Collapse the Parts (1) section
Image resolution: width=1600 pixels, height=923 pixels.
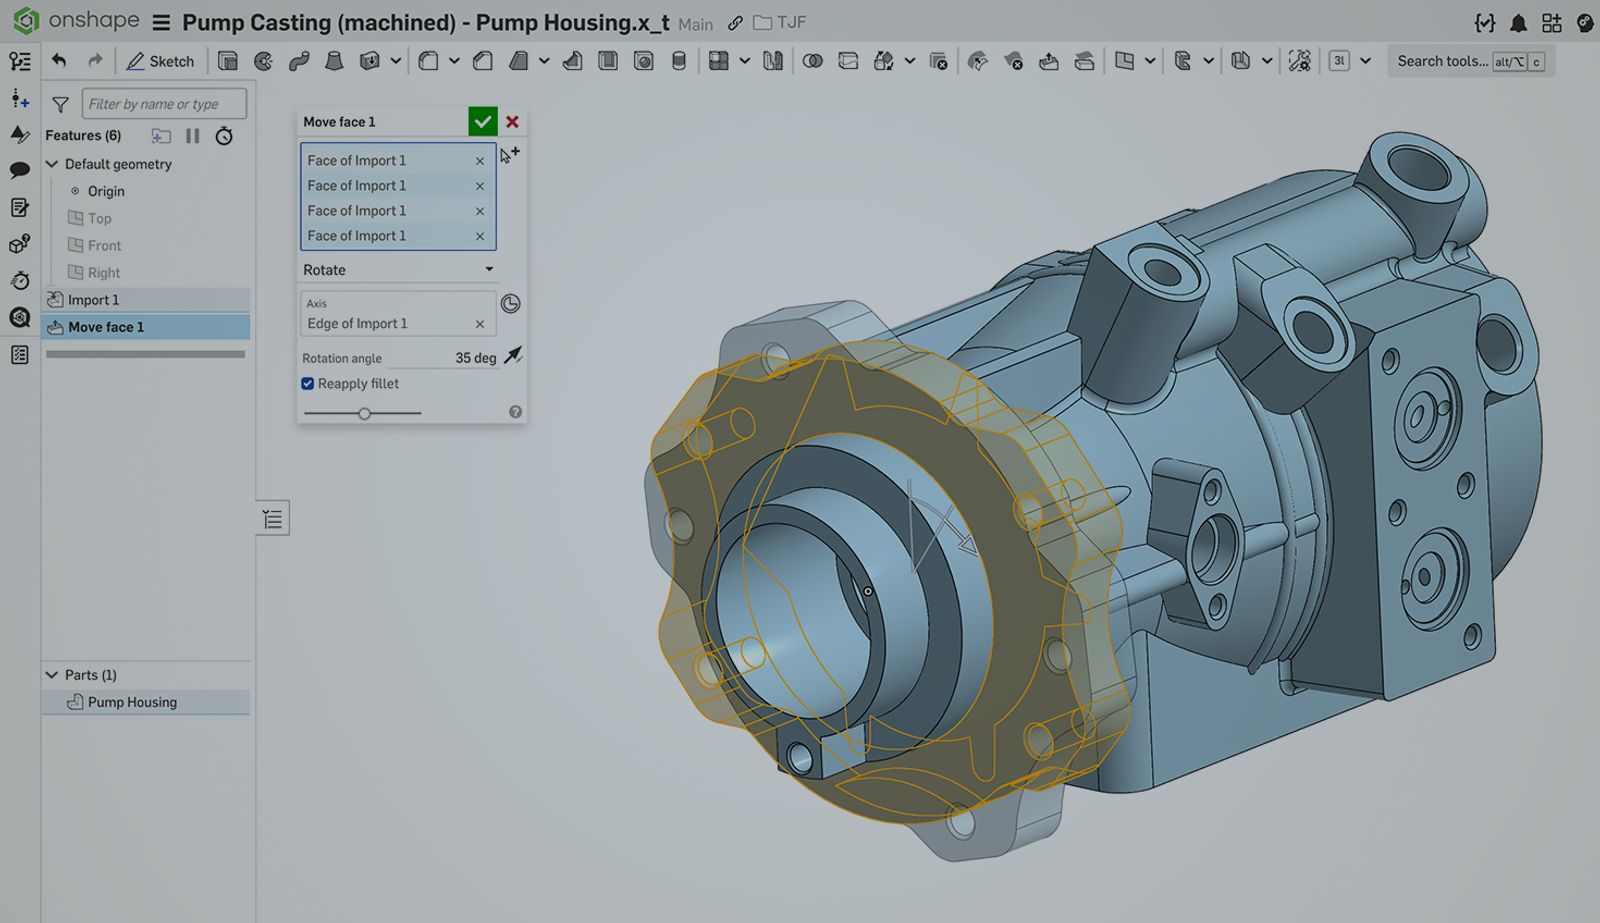pyautogui.click(x=52, y=674)
